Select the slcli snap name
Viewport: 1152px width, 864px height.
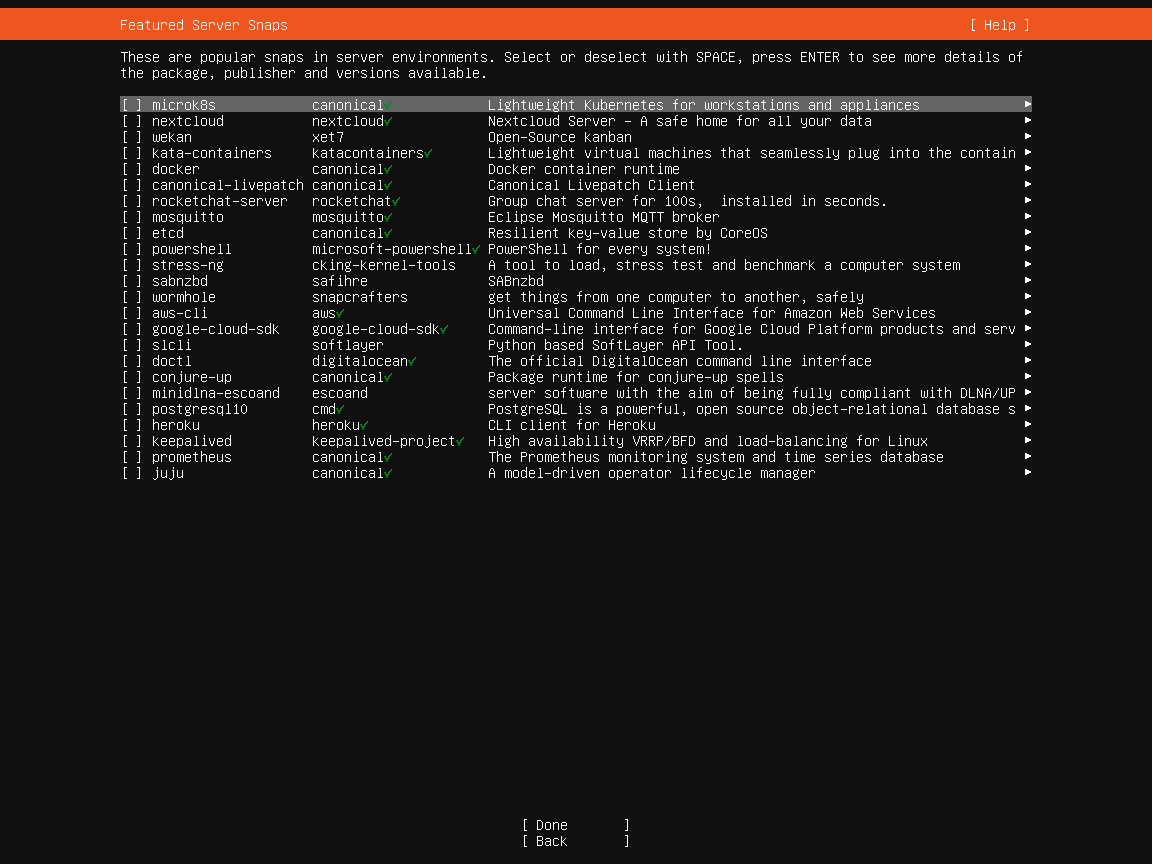tap(172, 345)
